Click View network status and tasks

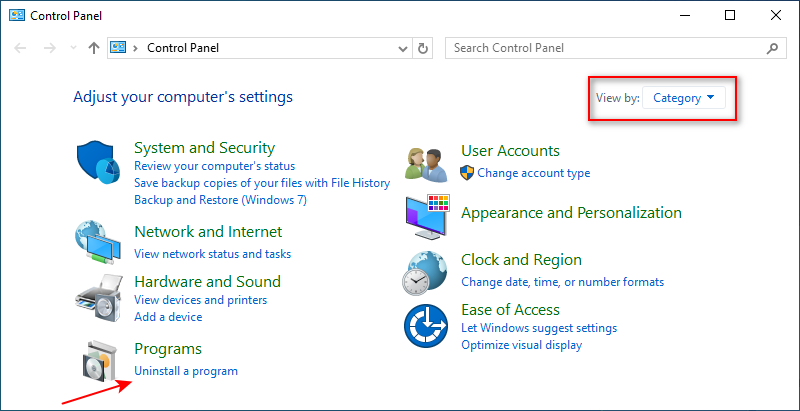point(212,254)
